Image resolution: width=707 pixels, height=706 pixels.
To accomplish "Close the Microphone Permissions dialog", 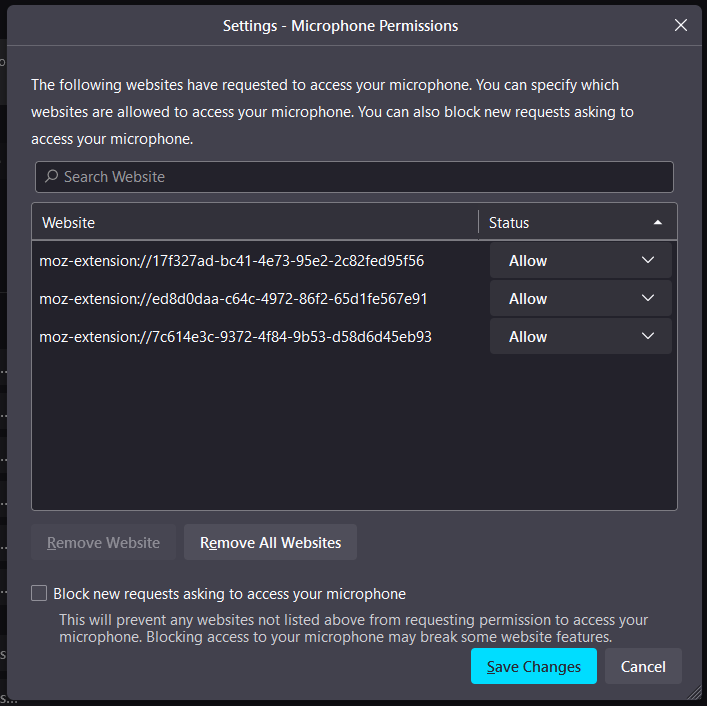I will 680,25.
